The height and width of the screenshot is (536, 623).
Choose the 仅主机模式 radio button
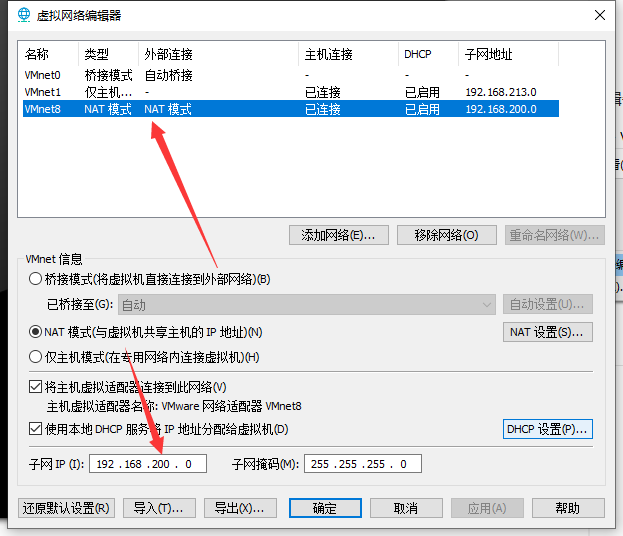pos(36,357)
